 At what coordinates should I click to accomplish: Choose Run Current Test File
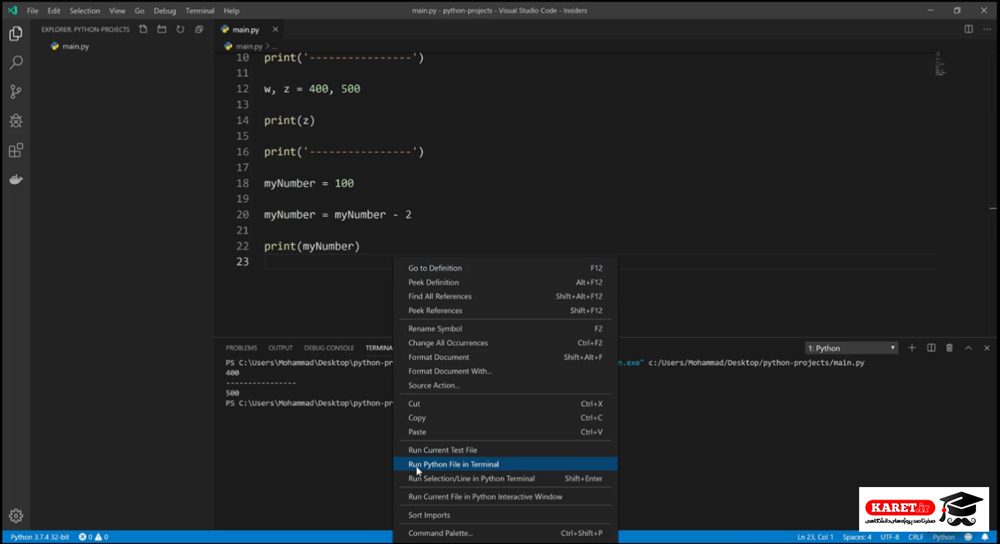click(505, 450)
